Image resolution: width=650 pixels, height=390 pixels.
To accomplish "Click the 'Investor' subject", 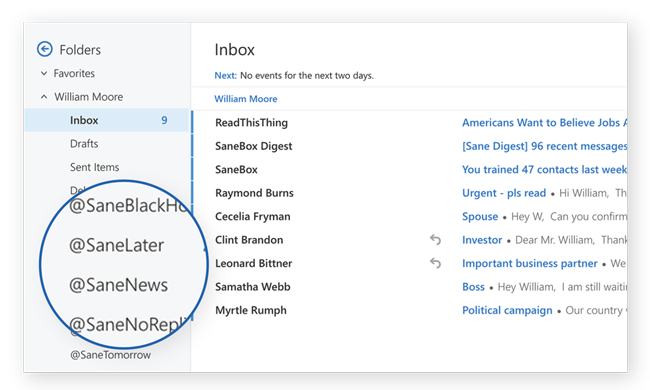I will point(482,240).
